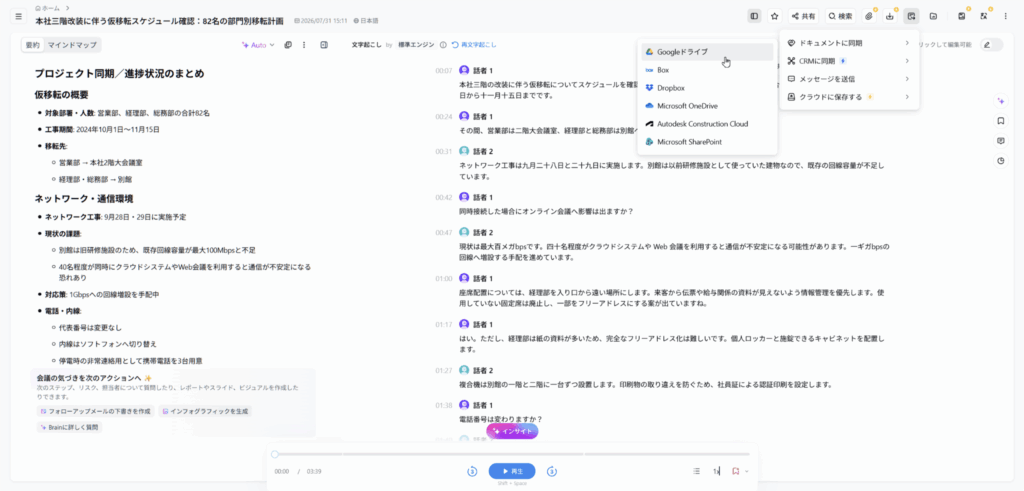1024x491 pixels.
Task: Open the 標準エンジン engine selector
Action: (416, 45)
